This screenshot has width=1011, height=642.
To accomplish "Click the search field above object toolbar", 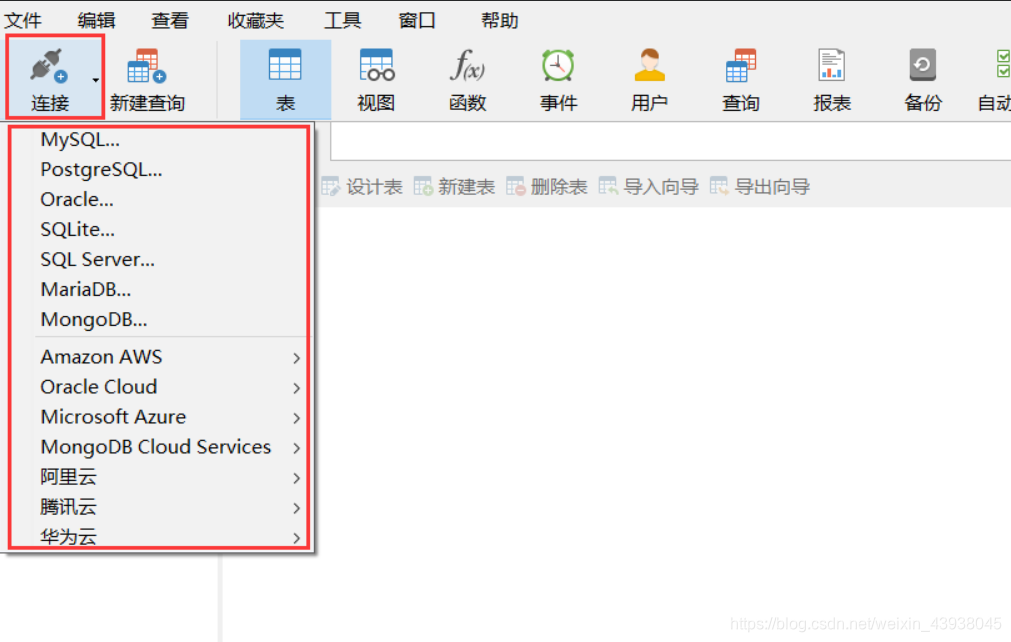I will (x=671, y=141).
